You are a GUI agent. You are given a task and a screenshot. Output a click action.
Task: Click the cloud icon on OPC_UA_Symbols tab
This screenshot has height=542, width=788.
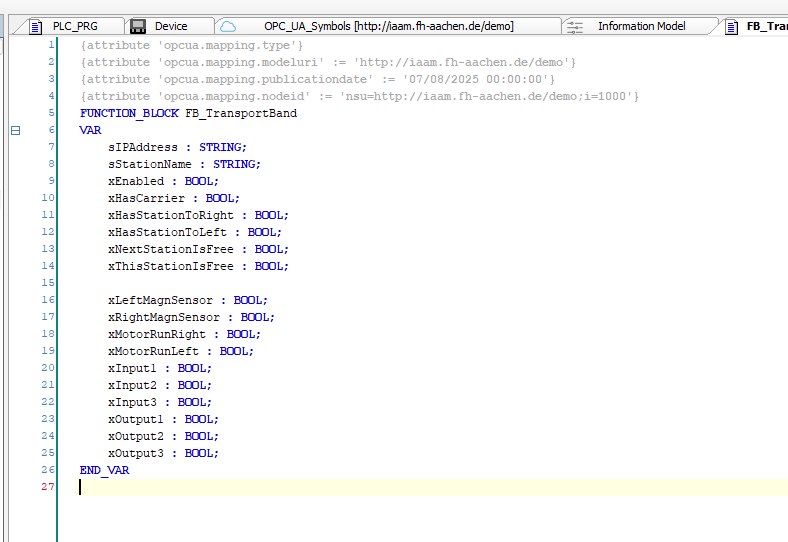[x=228, y=27]
